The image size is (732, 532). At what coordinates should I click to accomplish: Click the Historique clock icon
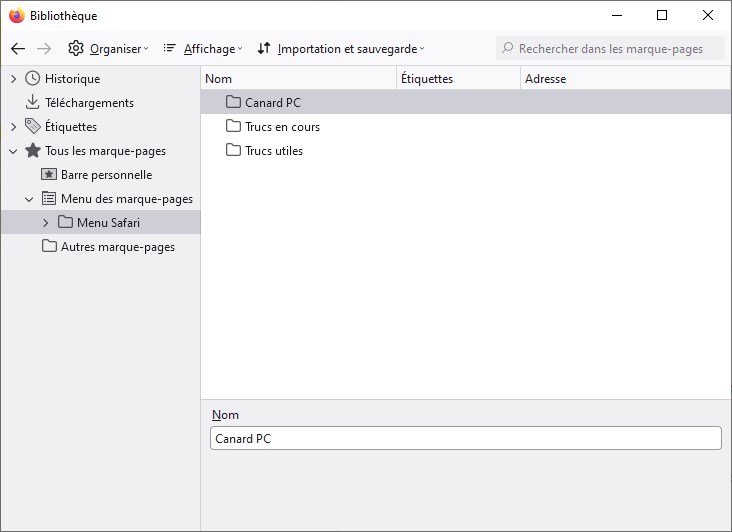click(x=32, y=78)
